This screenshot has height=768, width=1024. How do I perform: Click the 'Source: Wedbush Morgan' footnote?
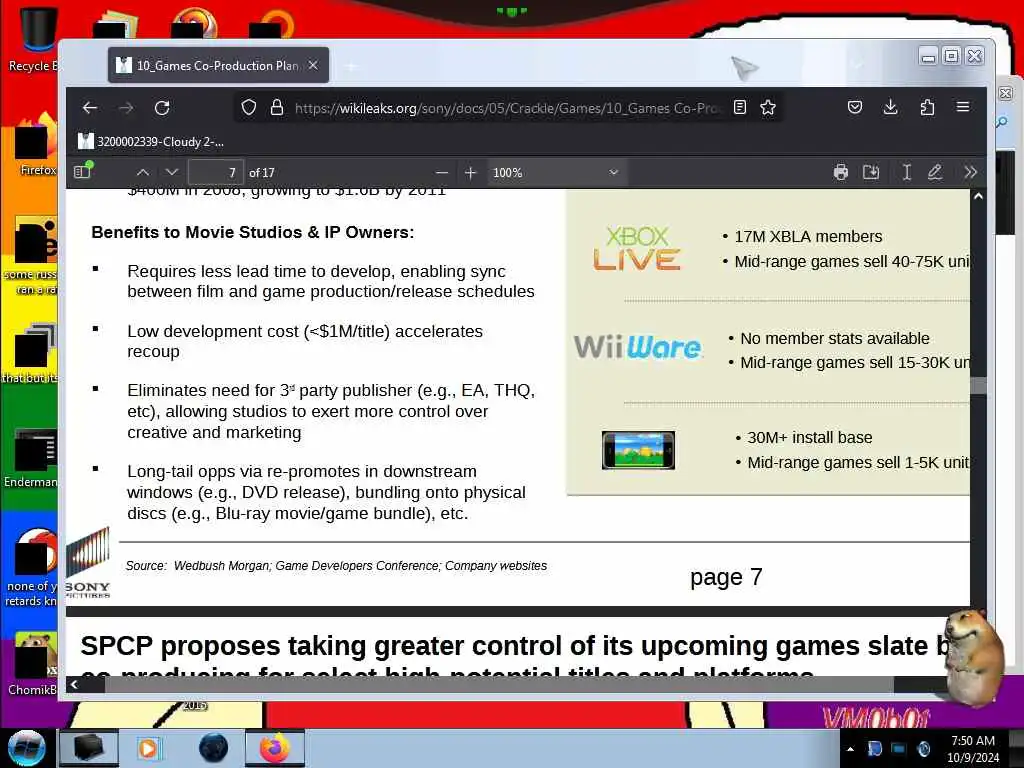tap(336, 566)
